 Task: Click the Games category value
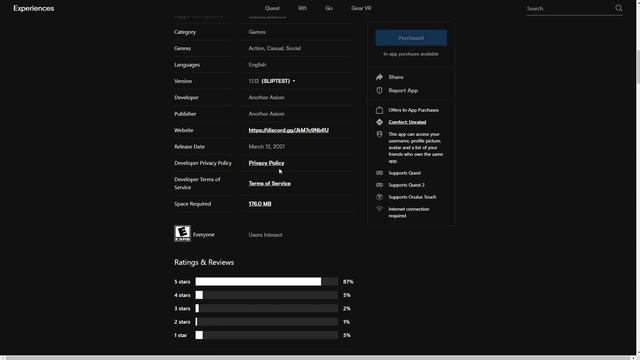(257, 32)
